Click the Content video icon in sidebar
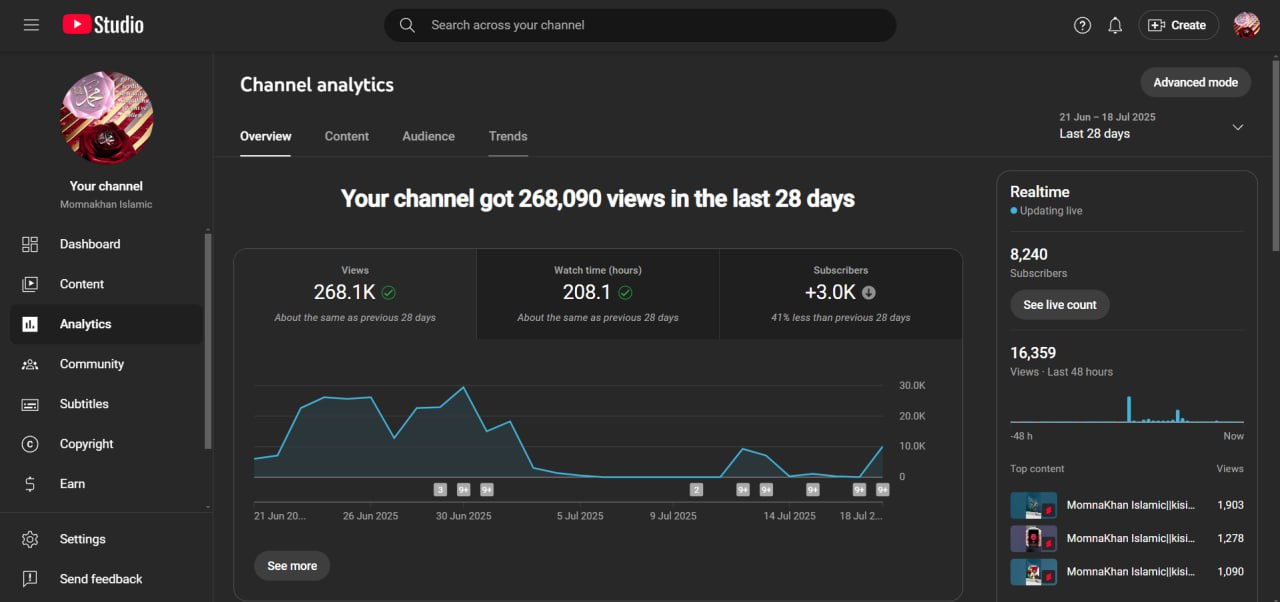1280x602 pixels. 30,284
